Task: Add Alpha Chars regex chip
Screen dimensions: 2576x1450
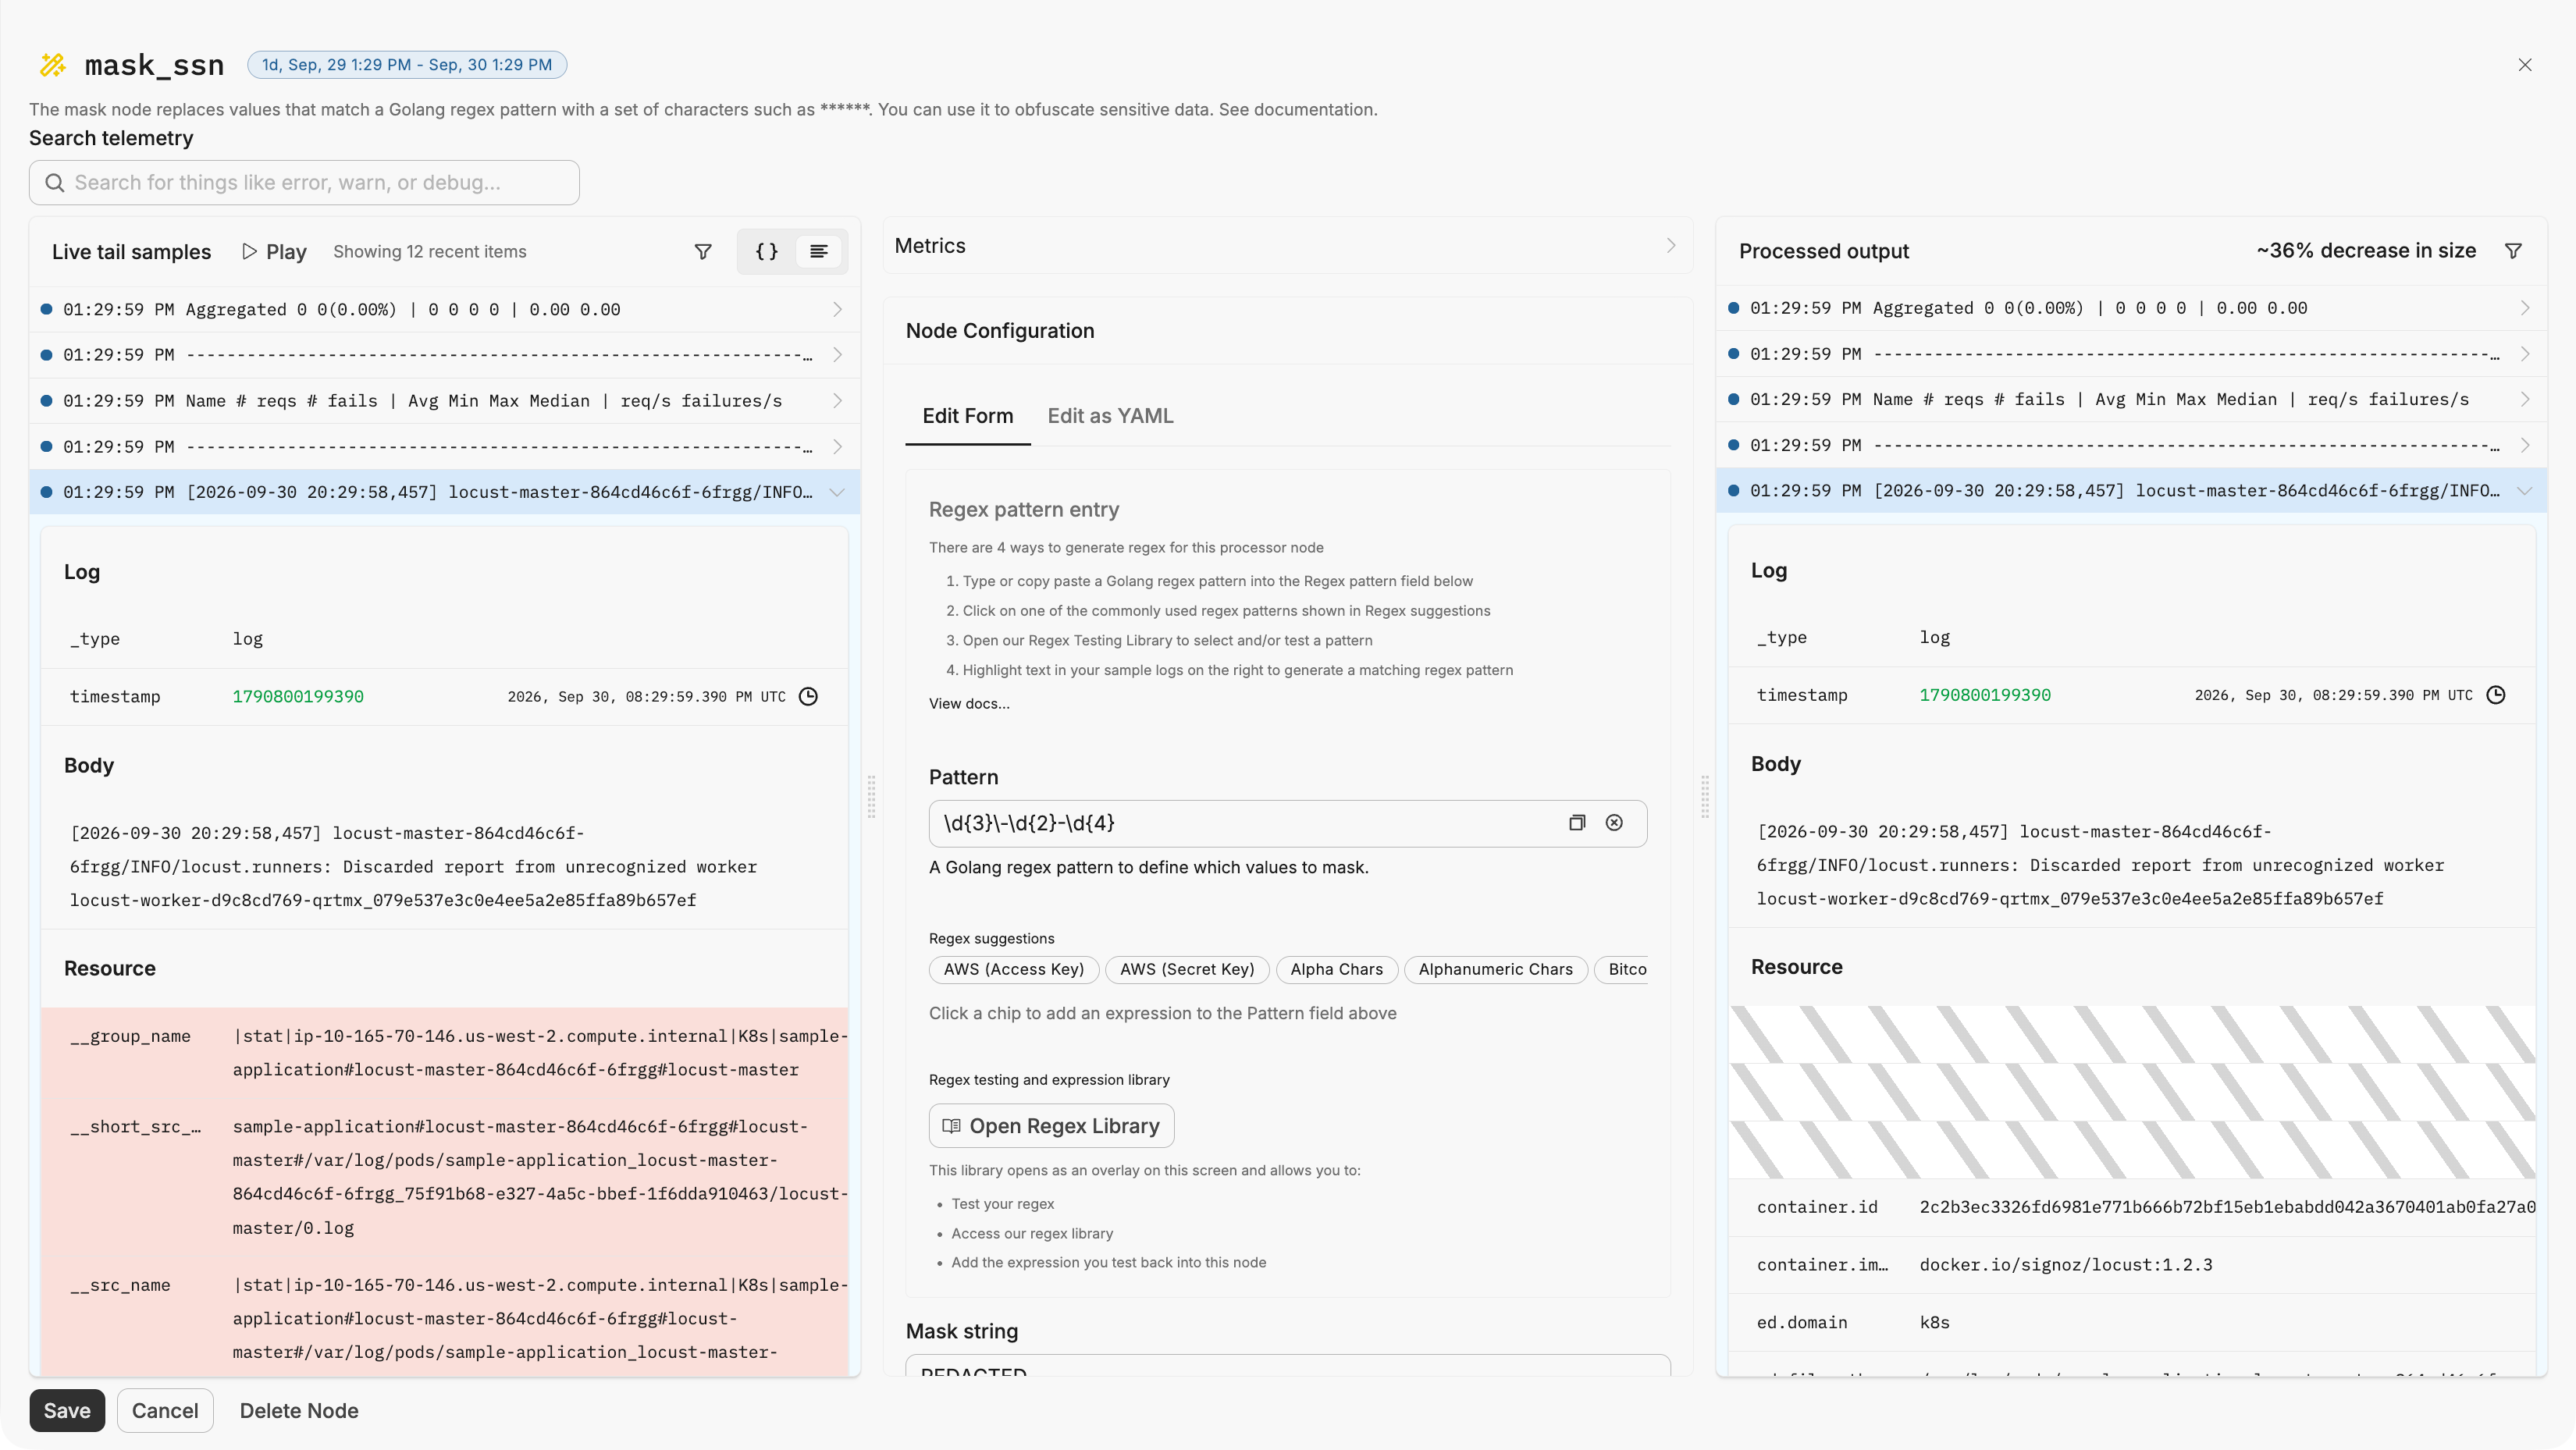Action: pos(1336,969)
